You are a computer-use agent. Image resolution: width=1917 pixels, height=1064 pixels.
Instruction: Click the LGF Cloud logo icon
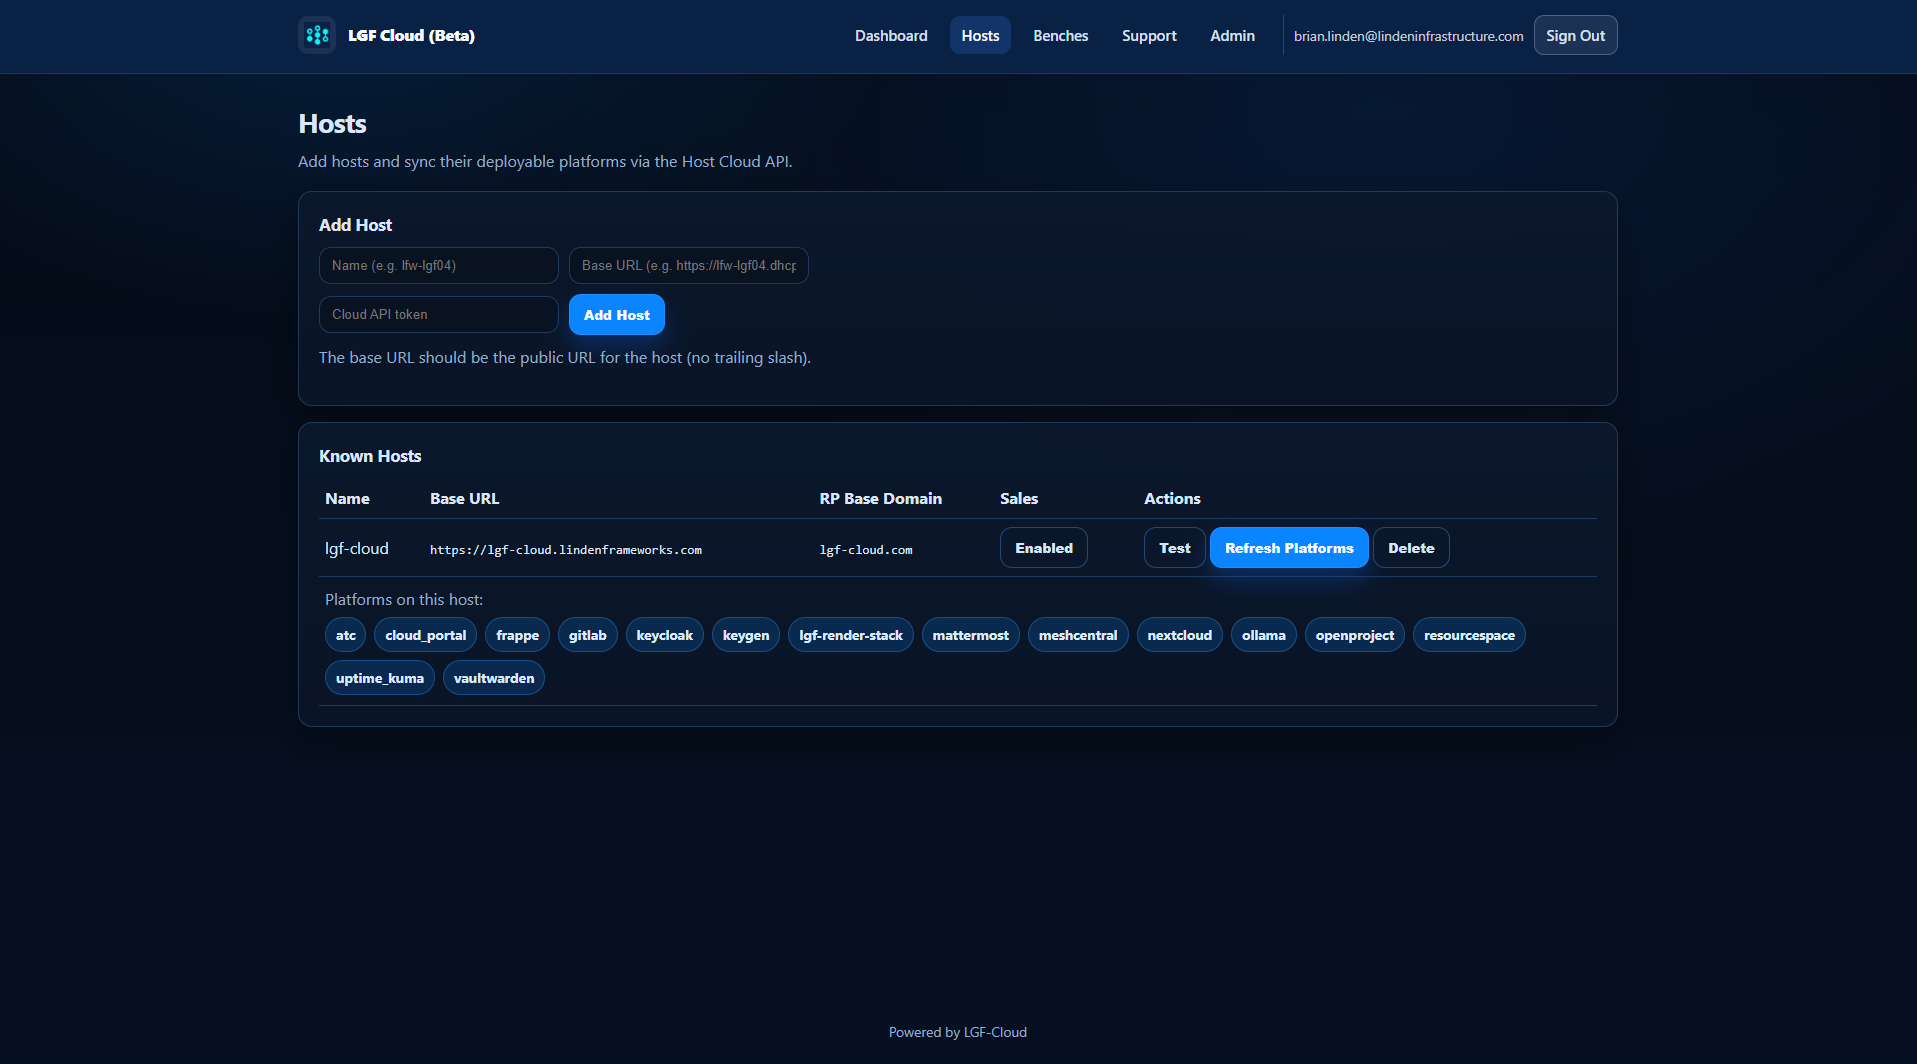[x=317, y=35]
